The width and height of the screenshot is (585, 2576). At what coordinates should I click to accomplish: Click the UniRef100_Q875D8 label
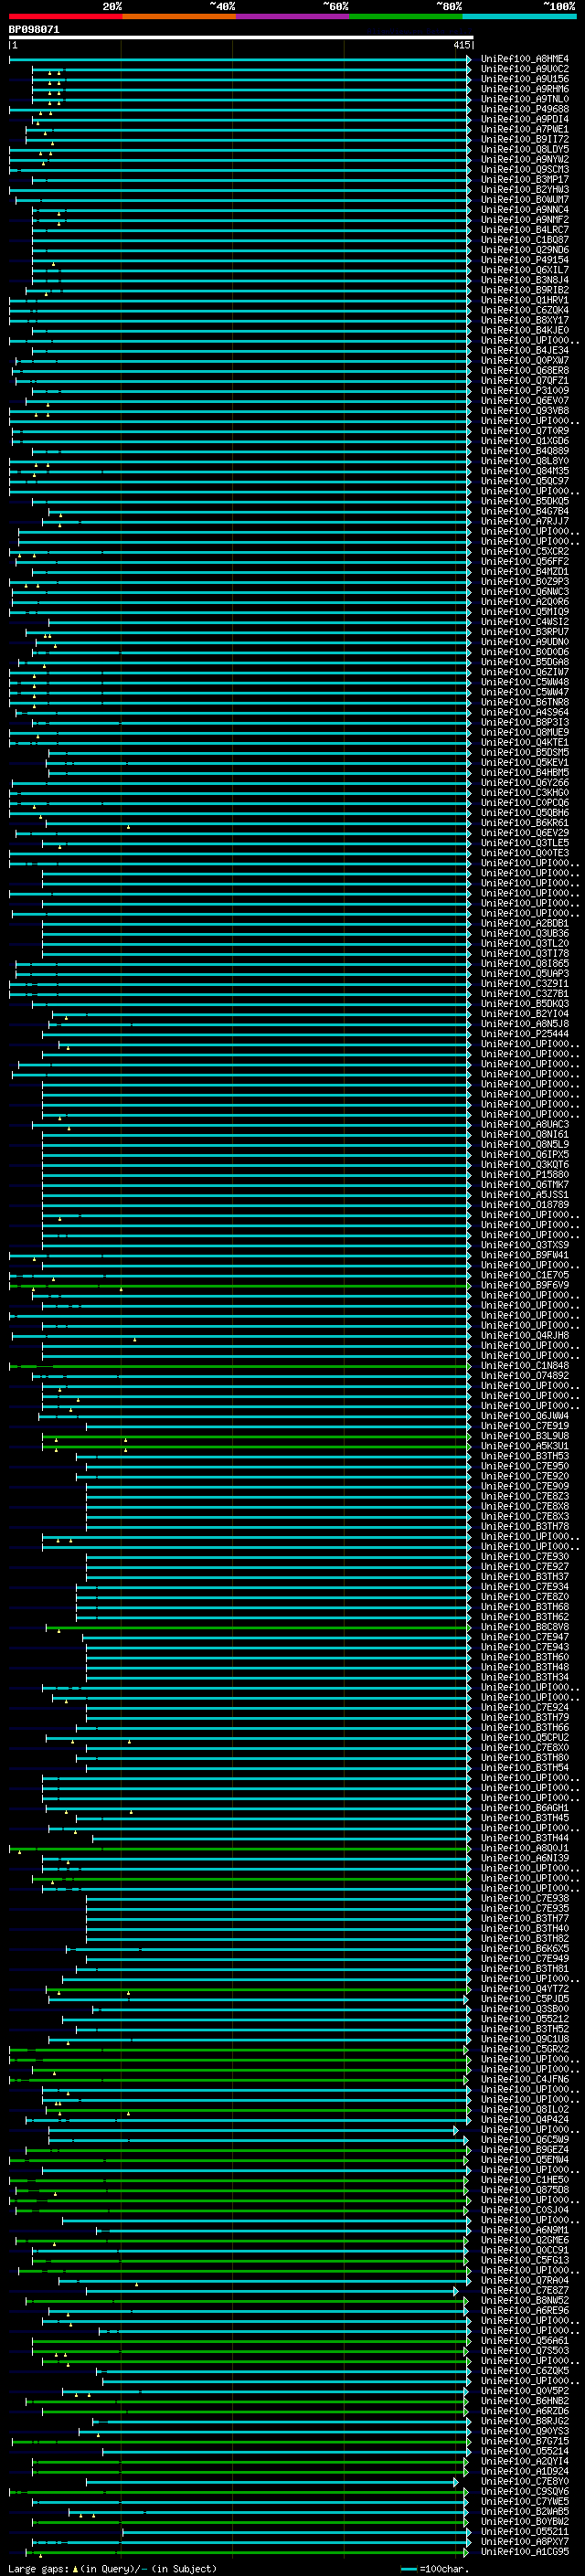[x=525, y=2190]
